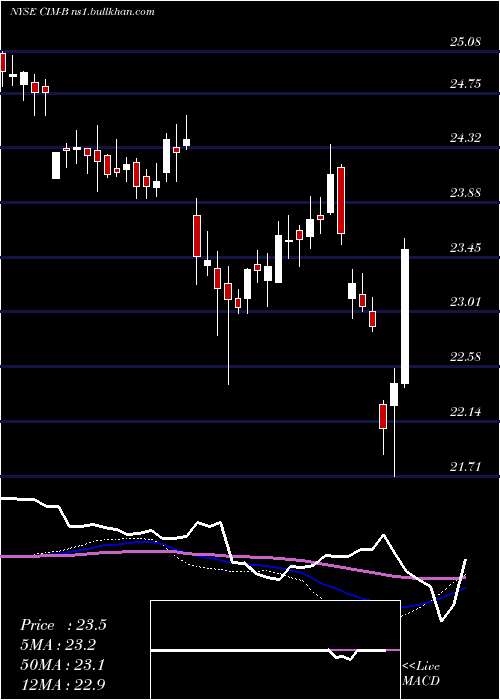Select the '12MA : 22.9' readout
The height and width of the screenshot is (700, 500).
63,685
